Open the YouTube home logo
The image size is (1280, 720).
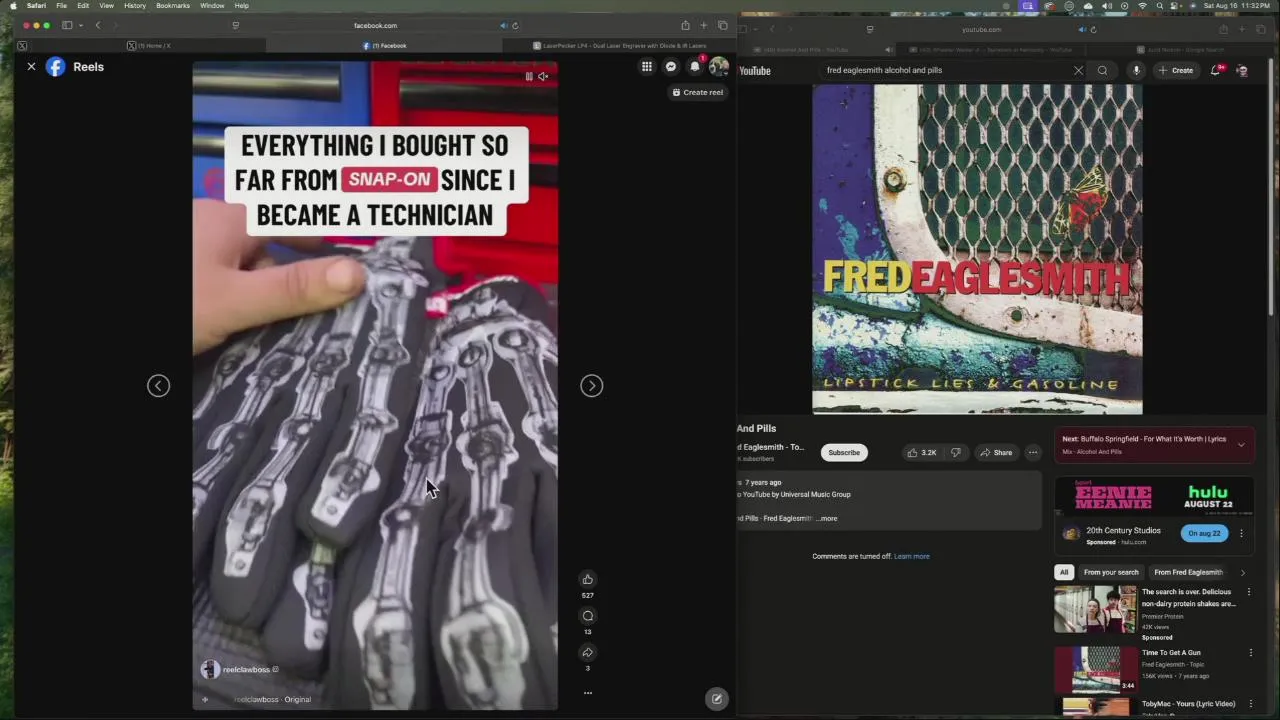tap(755, 71)
